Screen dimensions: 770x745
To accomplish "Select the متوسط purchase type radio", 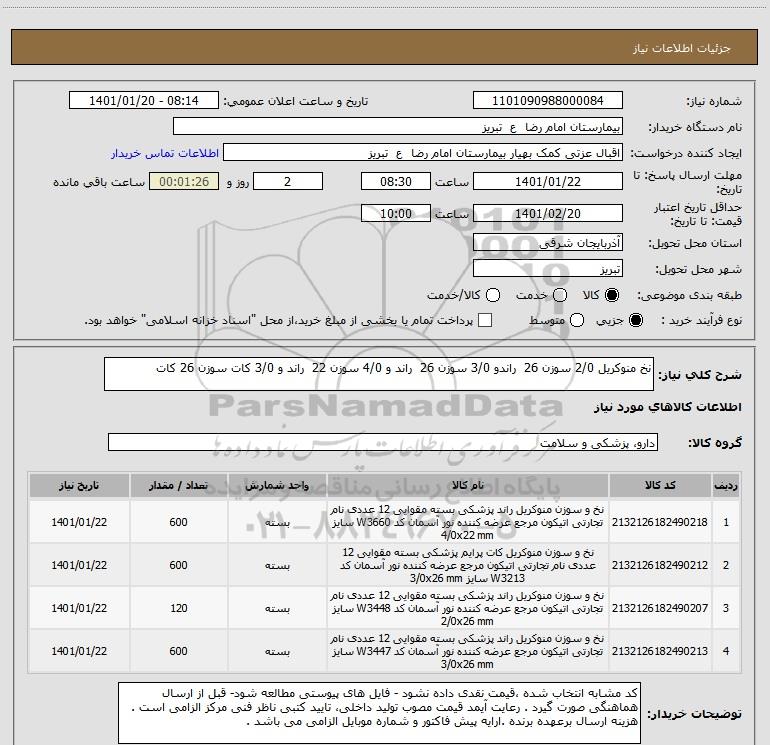I will (577, 321).
